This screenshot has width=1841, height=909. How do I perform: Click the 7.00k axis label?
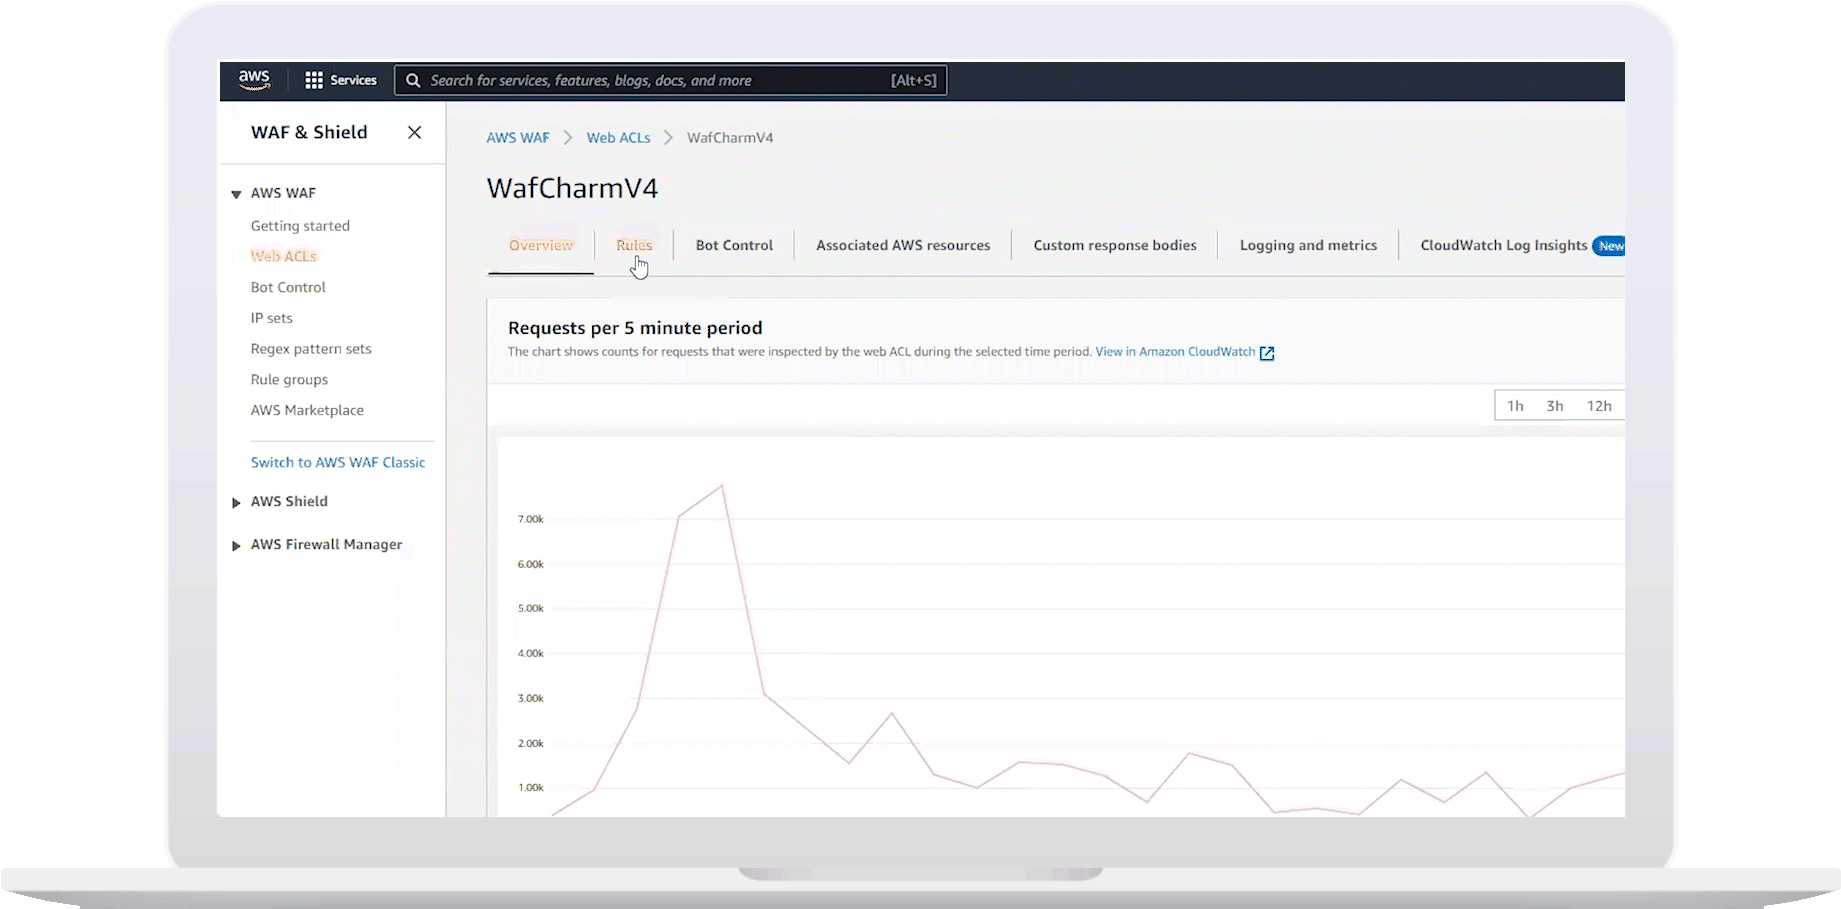pos(530,519)
